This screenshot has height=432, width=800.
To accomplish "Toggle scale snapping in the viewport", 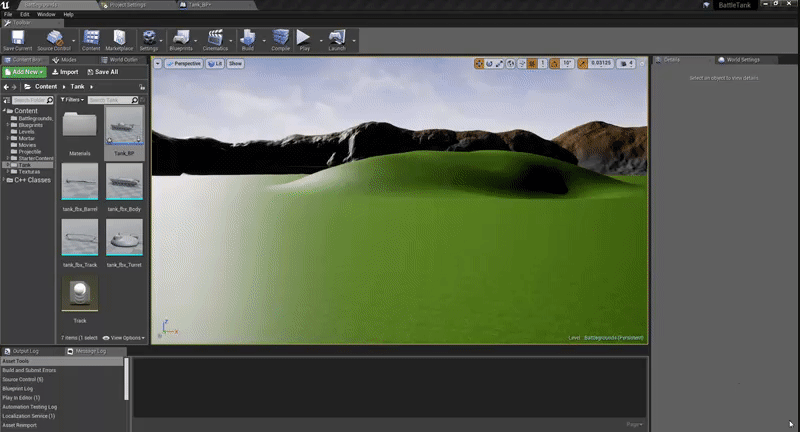I will 583,64.
